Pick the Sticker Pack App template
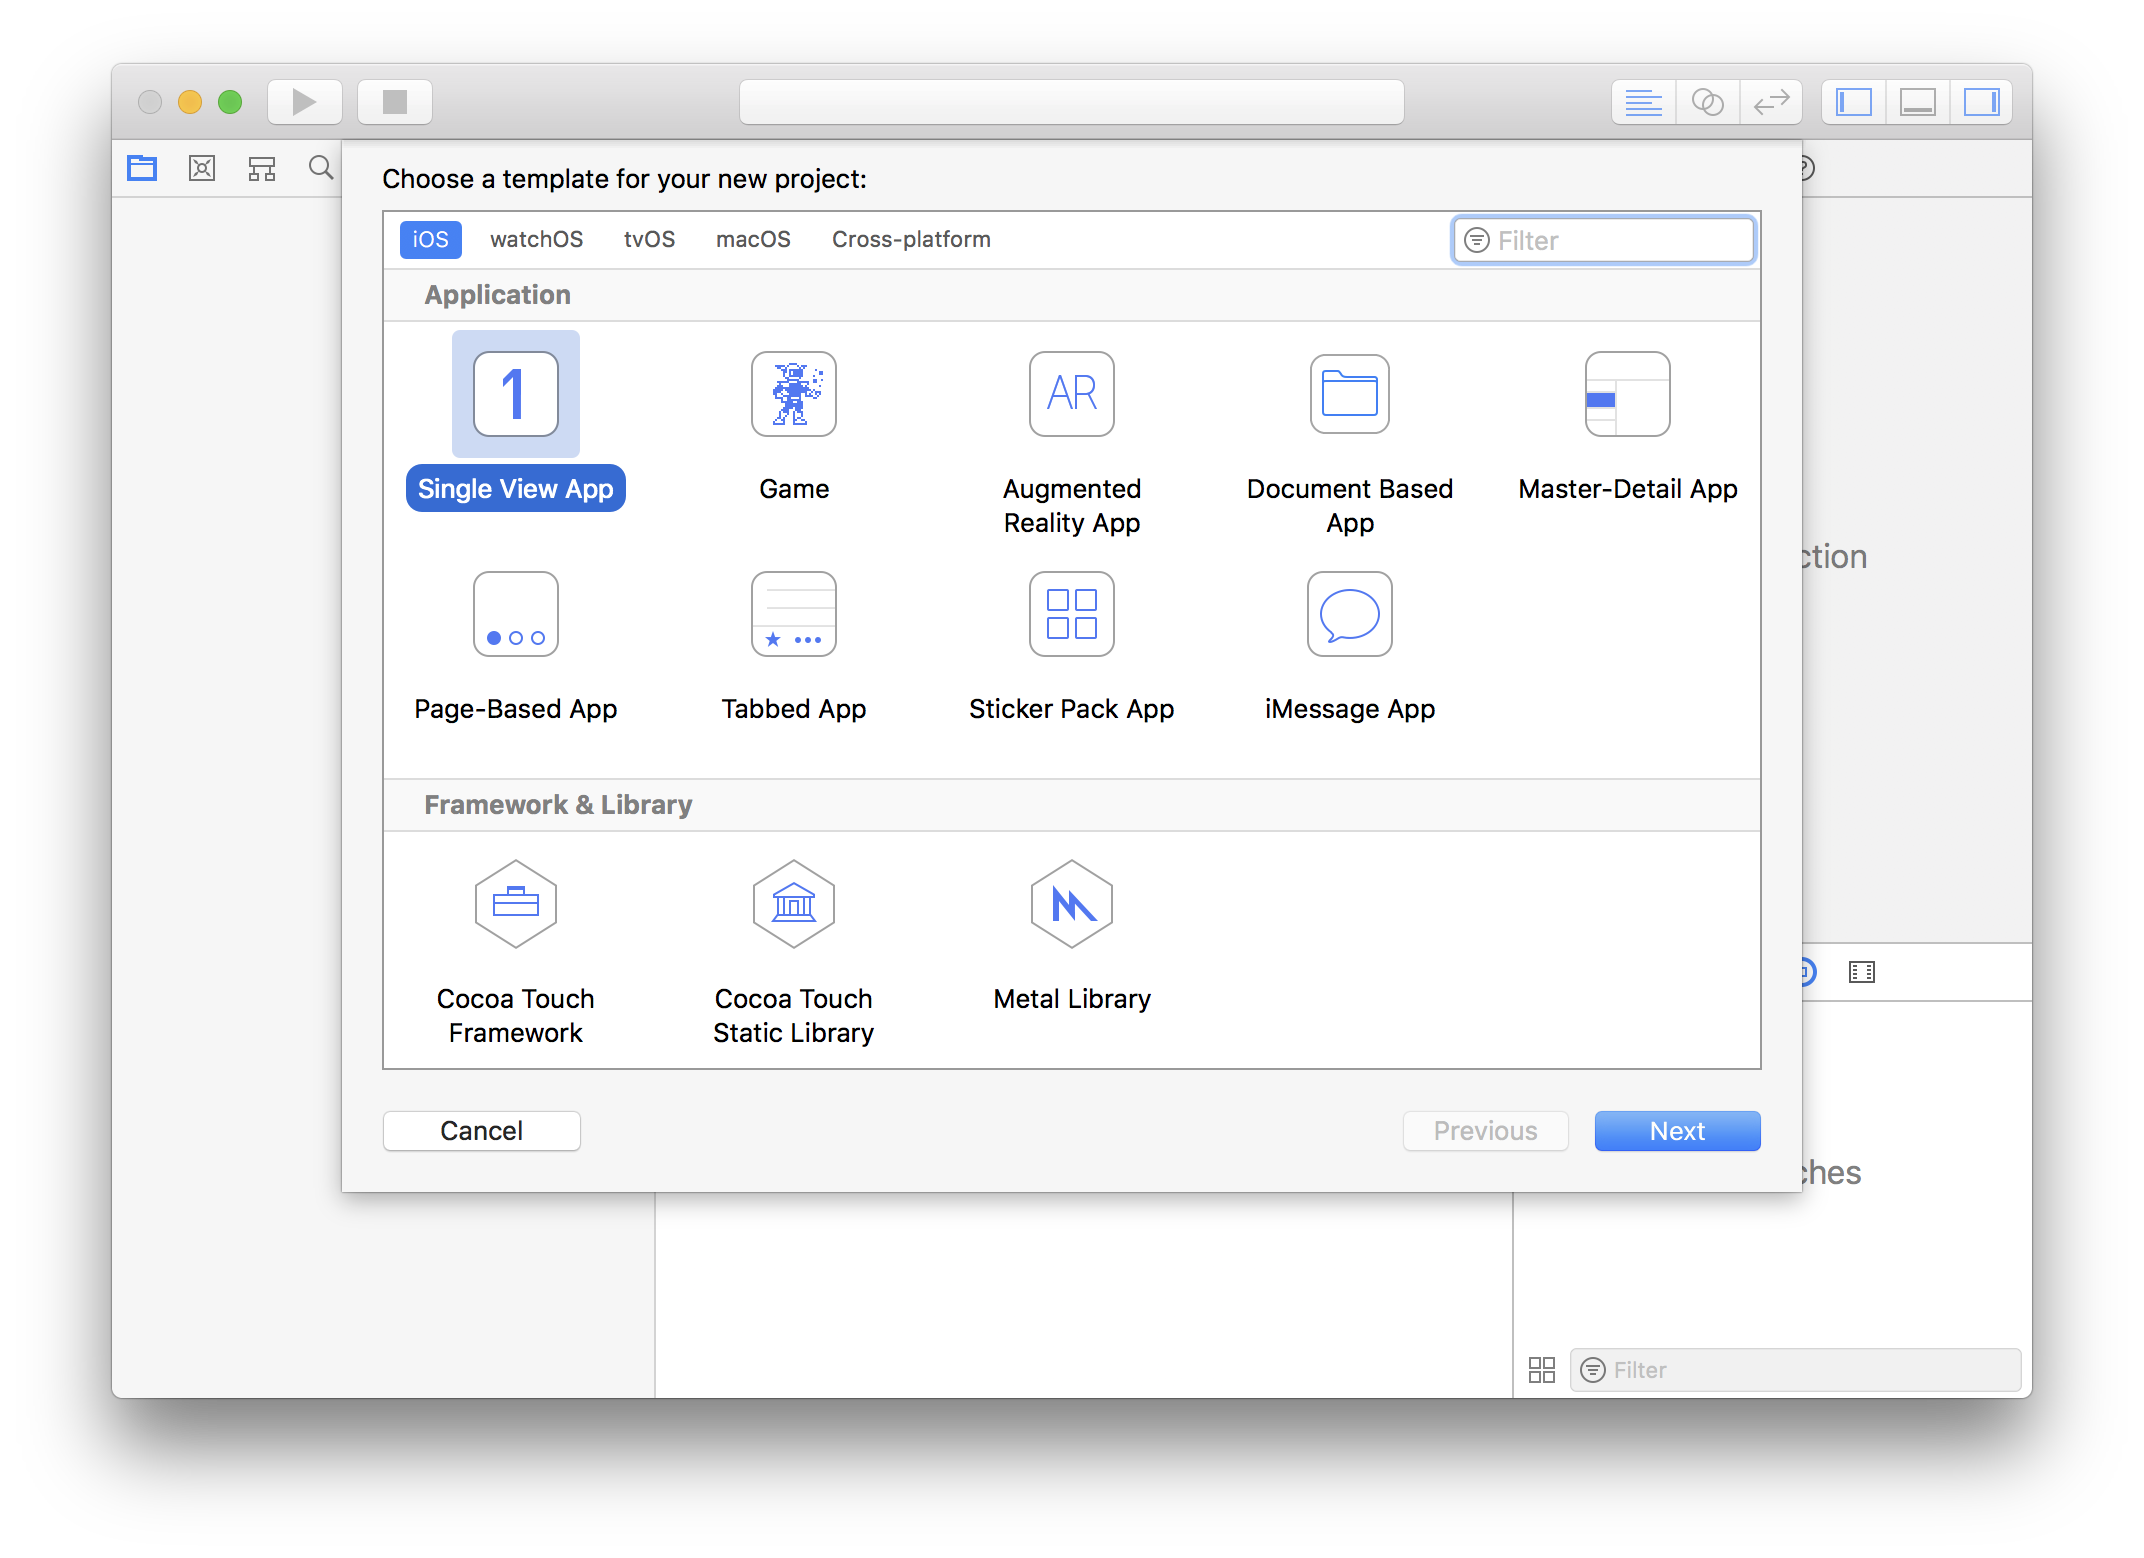This screenshot has width=2144, height=1558. tap(1071, 614)
